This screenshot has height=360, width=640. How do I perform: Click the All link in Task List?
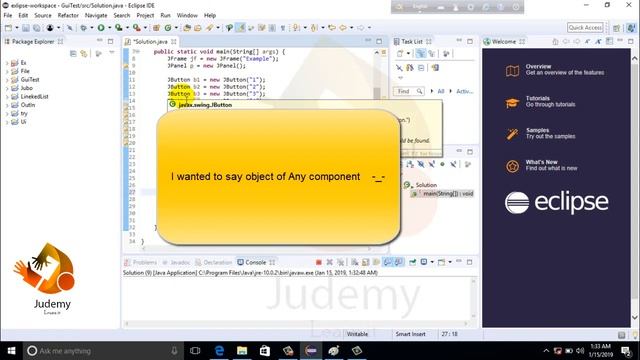[x=441, y=91]
